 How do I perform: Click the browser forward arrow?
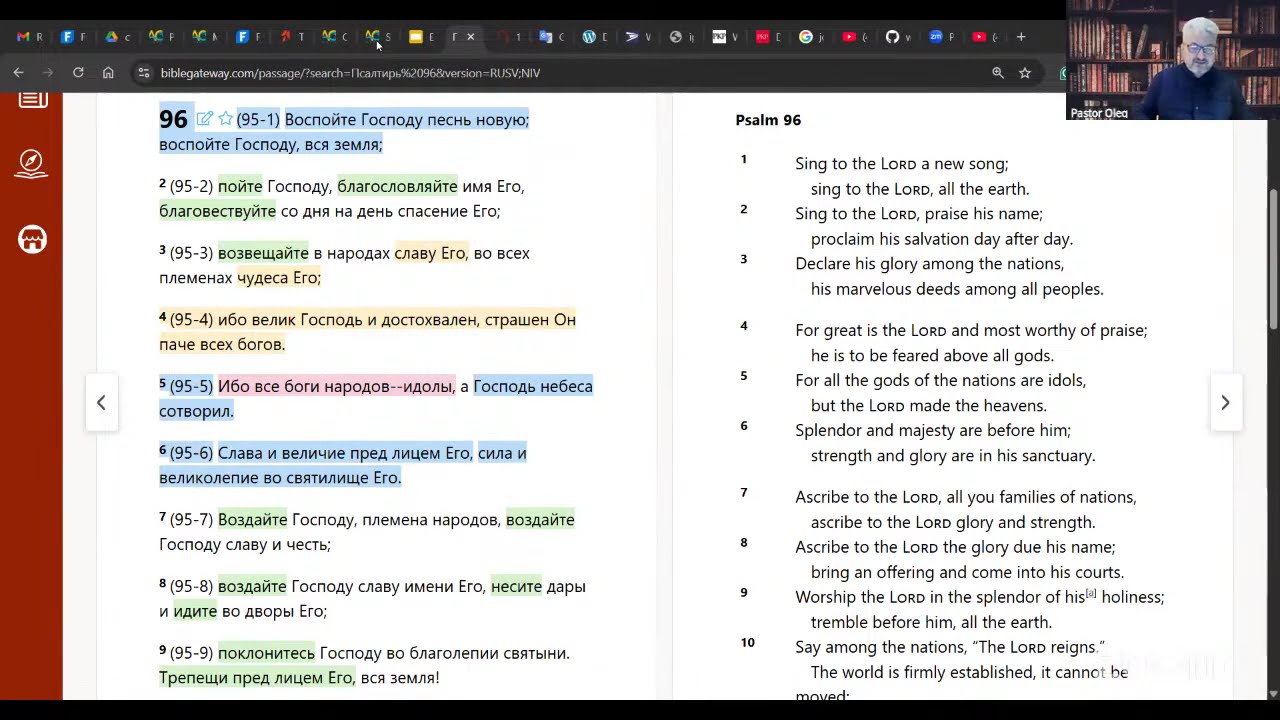47,72
